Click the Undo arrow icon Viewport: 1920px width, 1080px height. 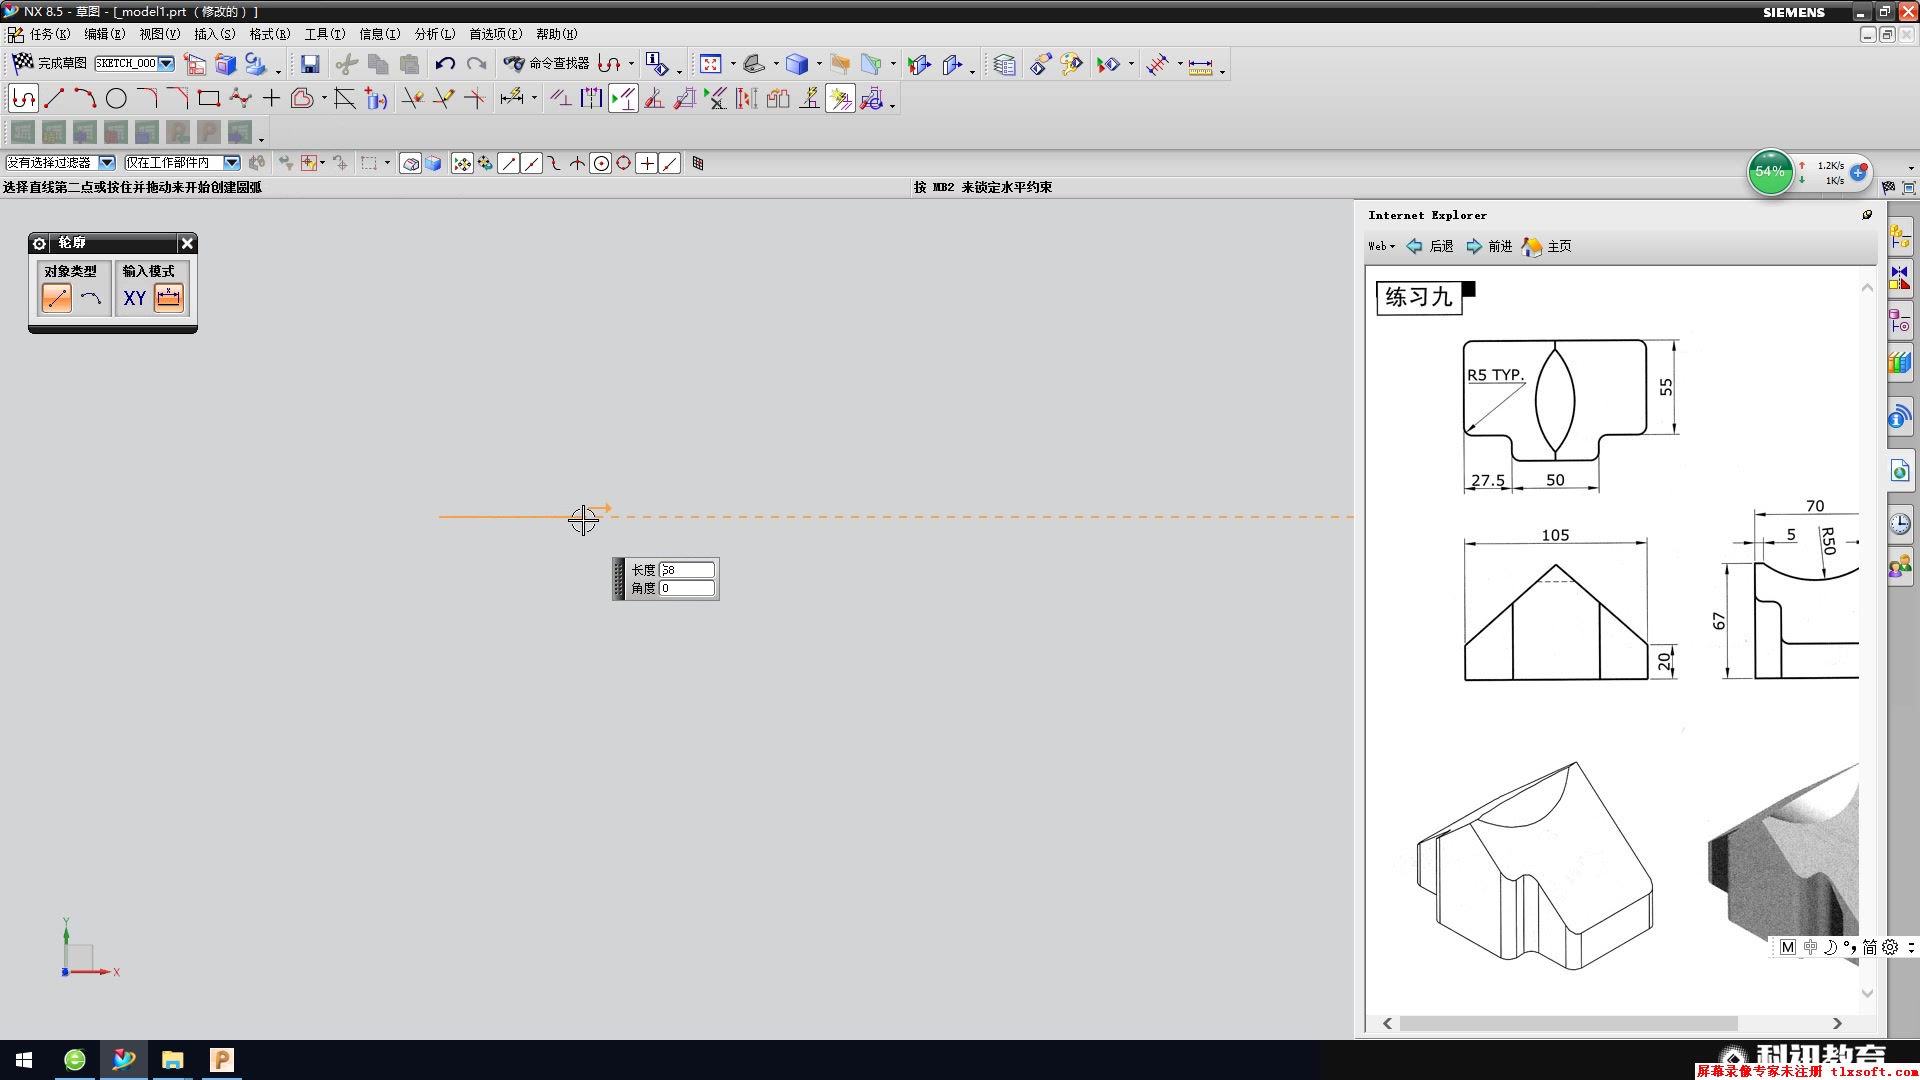pyautogui.click(x=445, y=64)
